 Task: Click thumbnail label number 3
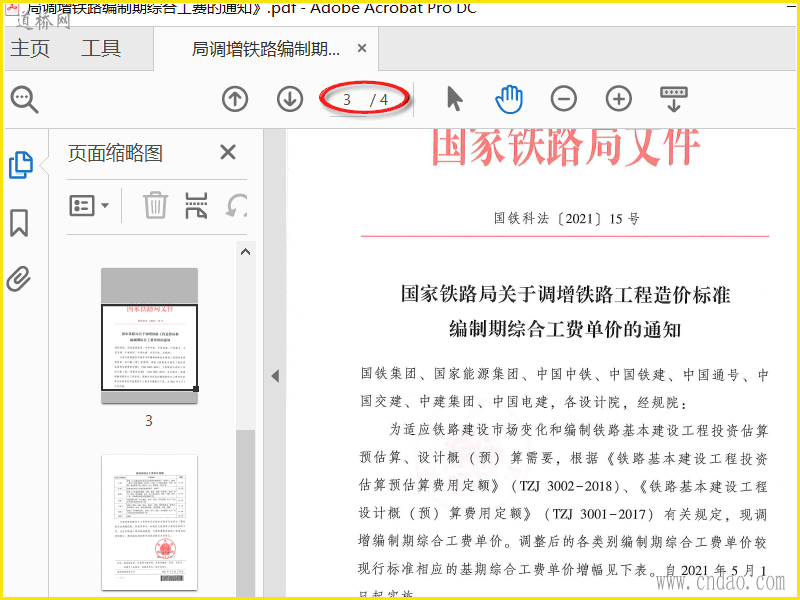click(148, 421)
